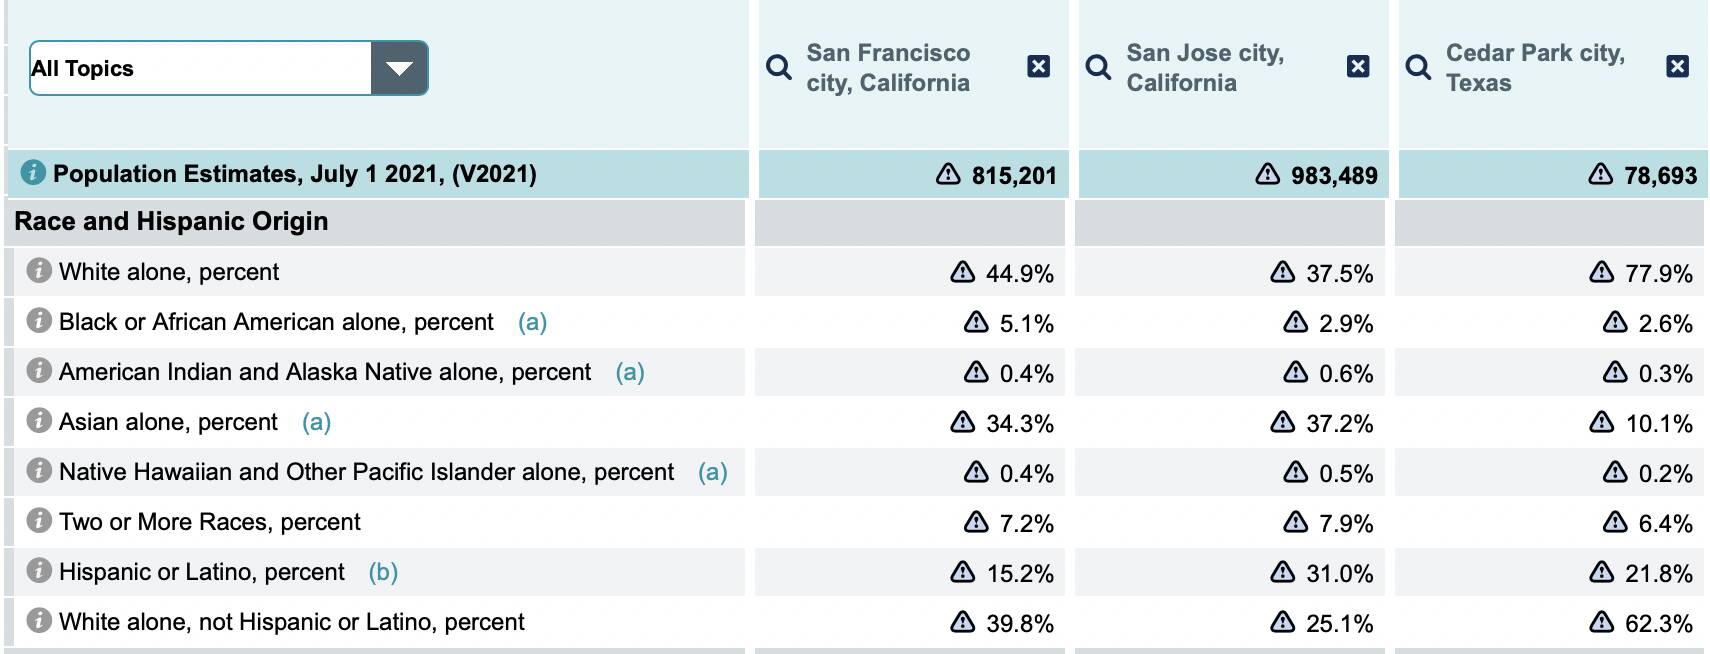The height and width of the screenshot is (654, 1710).
Task: Click the (a) footnote next to Black or African American
Action: [532, 322]
